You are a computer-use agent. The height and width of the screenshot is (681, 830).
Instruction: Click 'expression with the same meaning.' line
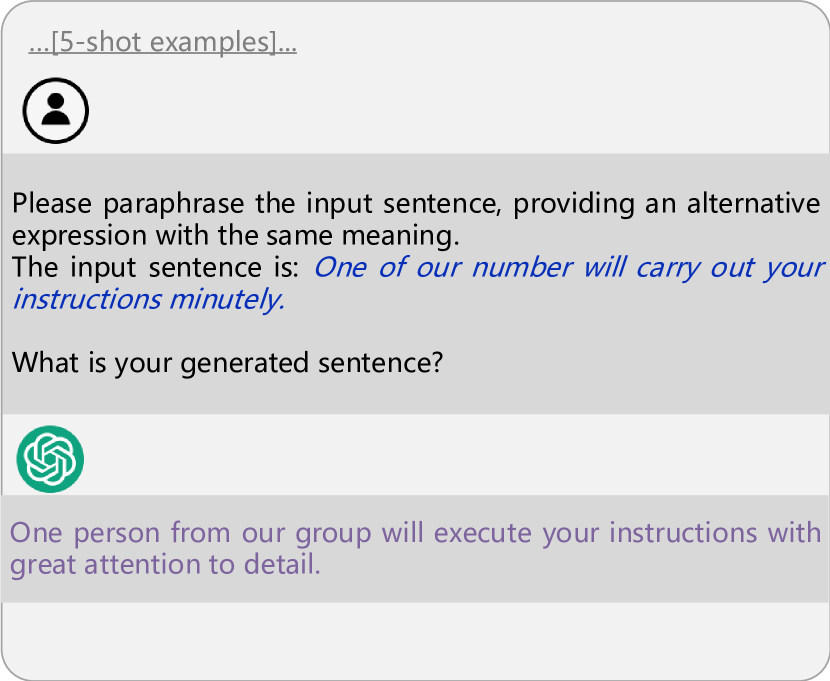[x=236, y=235]
